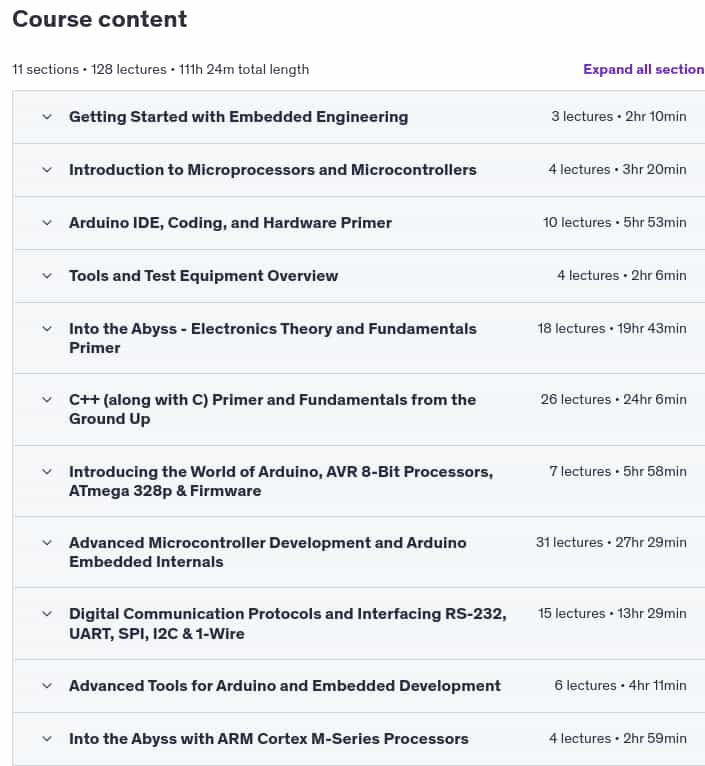705x766 pixels.
Task: Click chevron beside Arduino IDE, Coding, Hardware Primer
Action: pyautogui.click(x=47, y=223)
